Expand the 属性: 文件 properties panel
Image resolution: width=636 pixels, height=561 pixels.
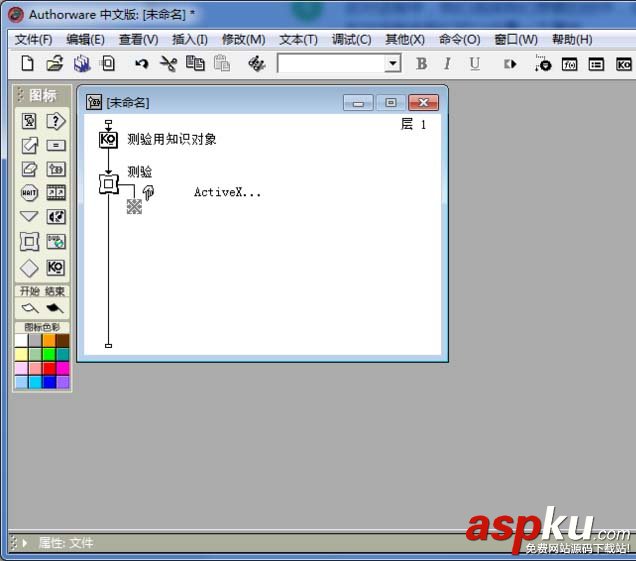tap(25, 543)
